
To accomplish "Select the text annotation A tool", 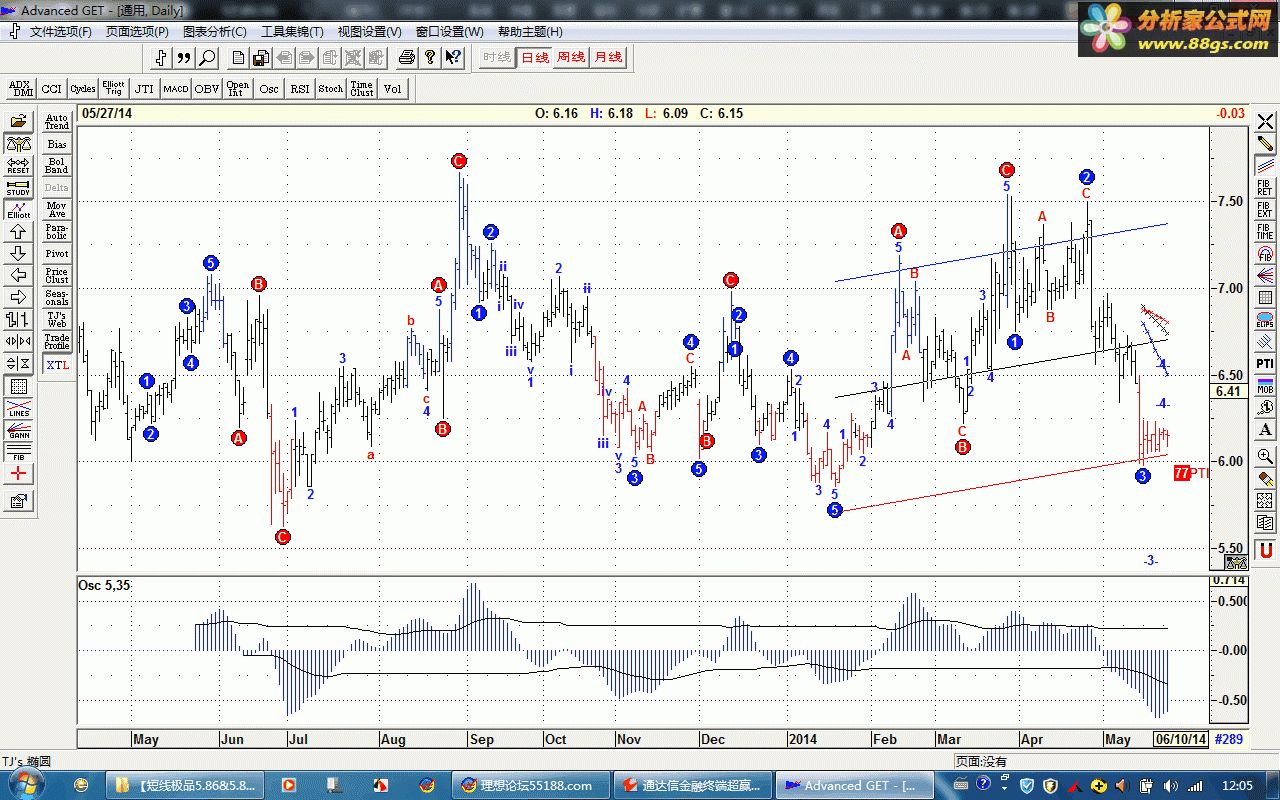I will (x=1266, y=430).
